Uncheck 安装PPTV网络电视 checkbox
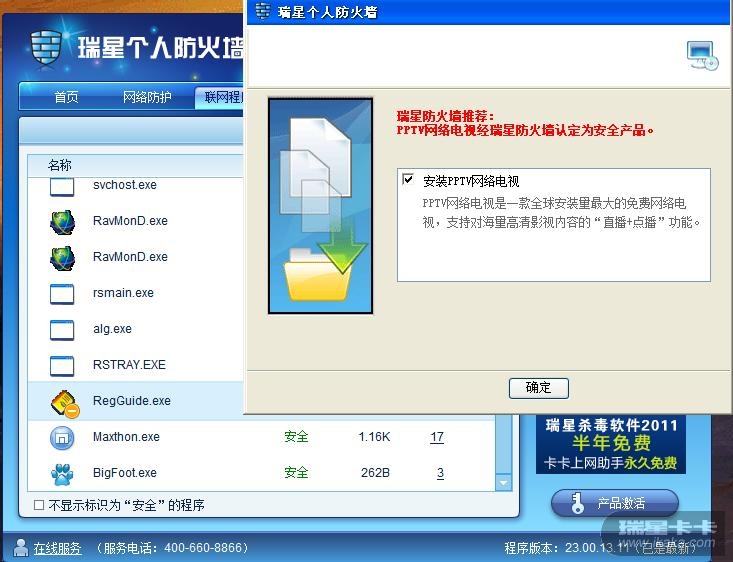733x562 pixels. click(x=408, y=179)
